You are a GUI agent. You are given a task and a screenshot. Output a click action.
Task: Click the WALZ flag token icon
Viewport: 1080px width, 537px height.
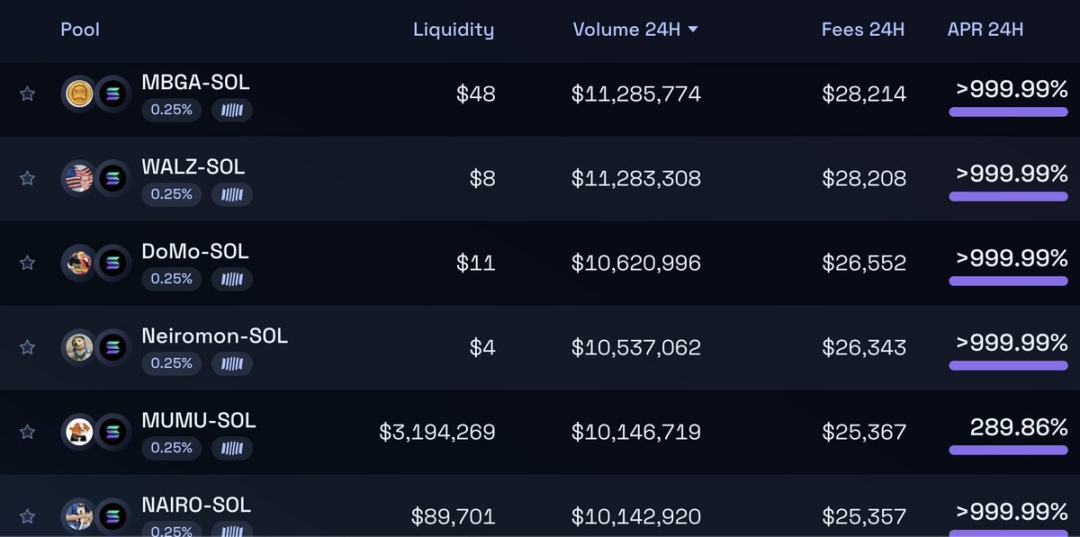(x=79, y=178)
